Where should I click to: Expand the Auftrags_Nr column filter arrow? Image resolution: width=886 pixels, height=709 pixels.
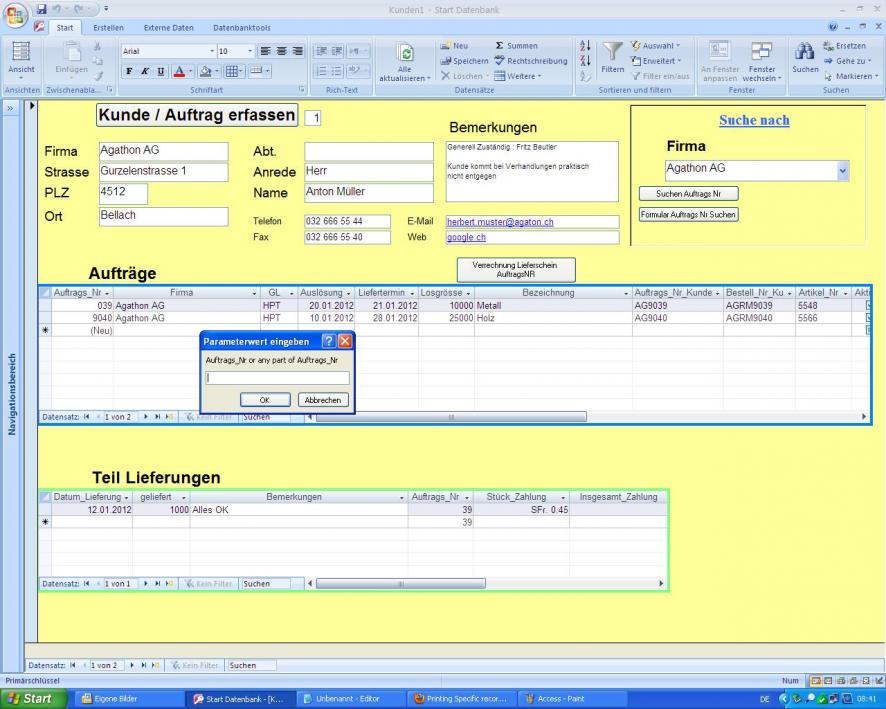click(x=107, y=292)
